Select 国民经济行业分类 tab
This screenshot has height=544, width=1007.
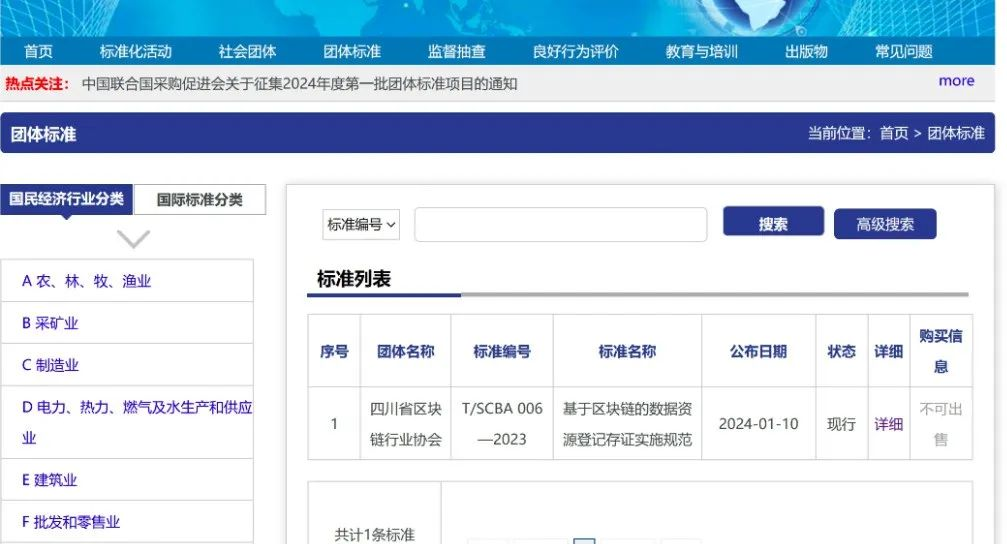click(67, 199)
